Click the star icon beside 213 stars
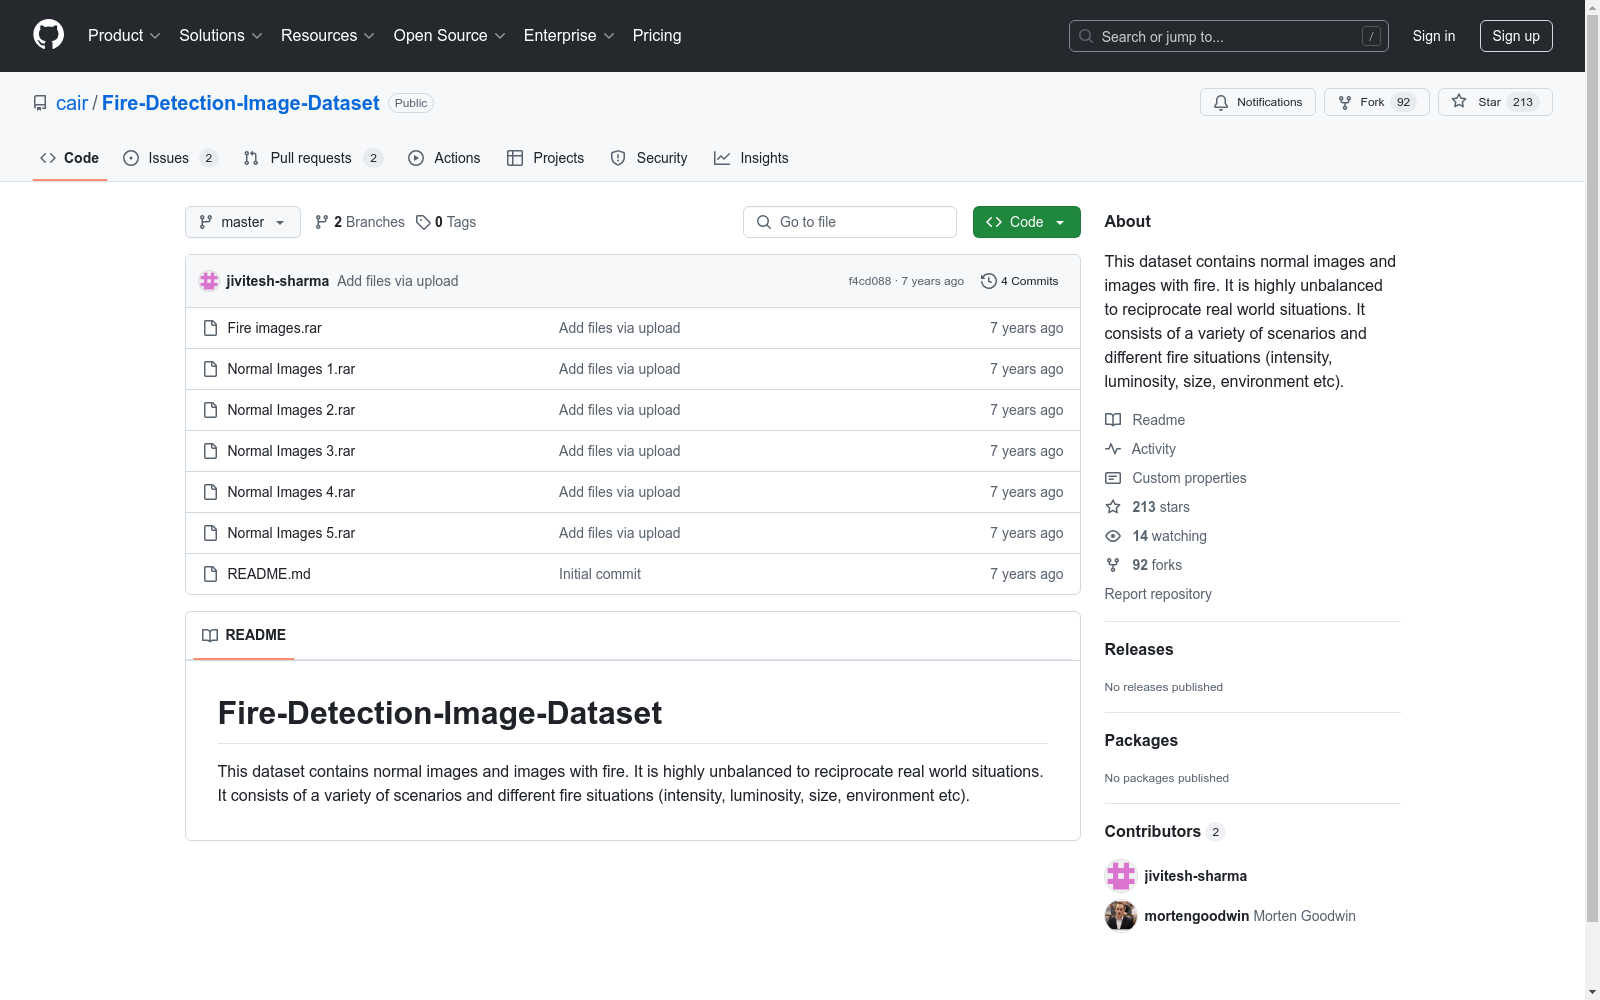Screen dimensions: 1600x1000 click(x=1113, y=507)
